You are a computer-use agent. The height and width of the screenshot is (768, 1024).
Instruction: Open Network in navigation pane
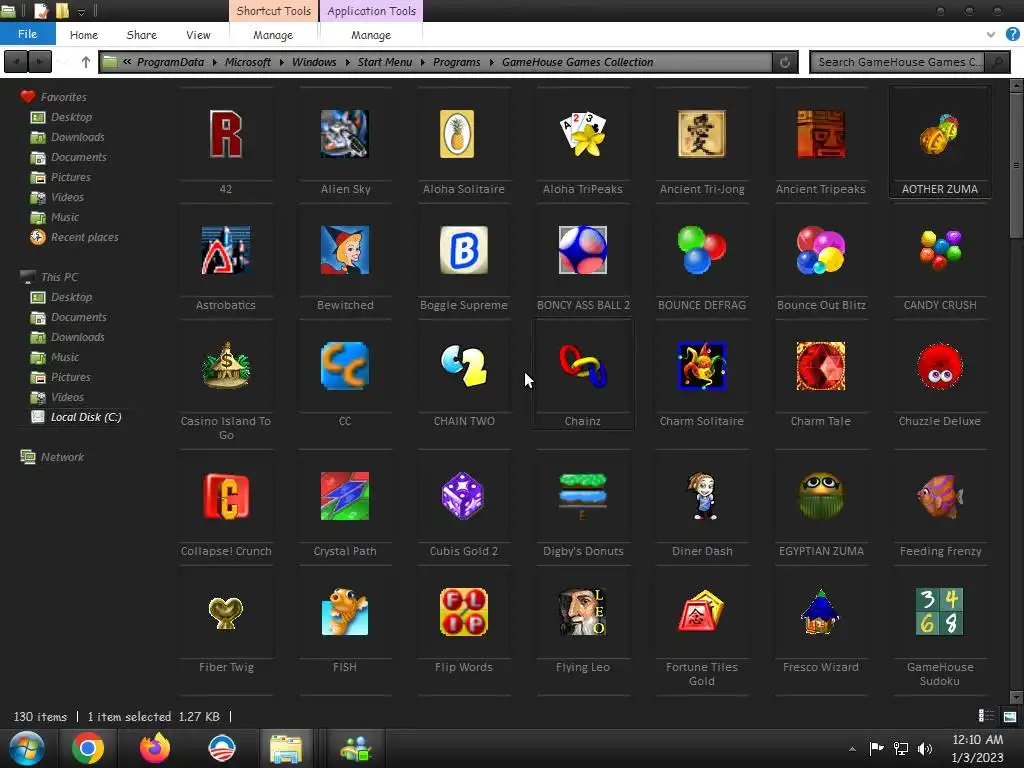pyautogui.click(x=62, y=457)
